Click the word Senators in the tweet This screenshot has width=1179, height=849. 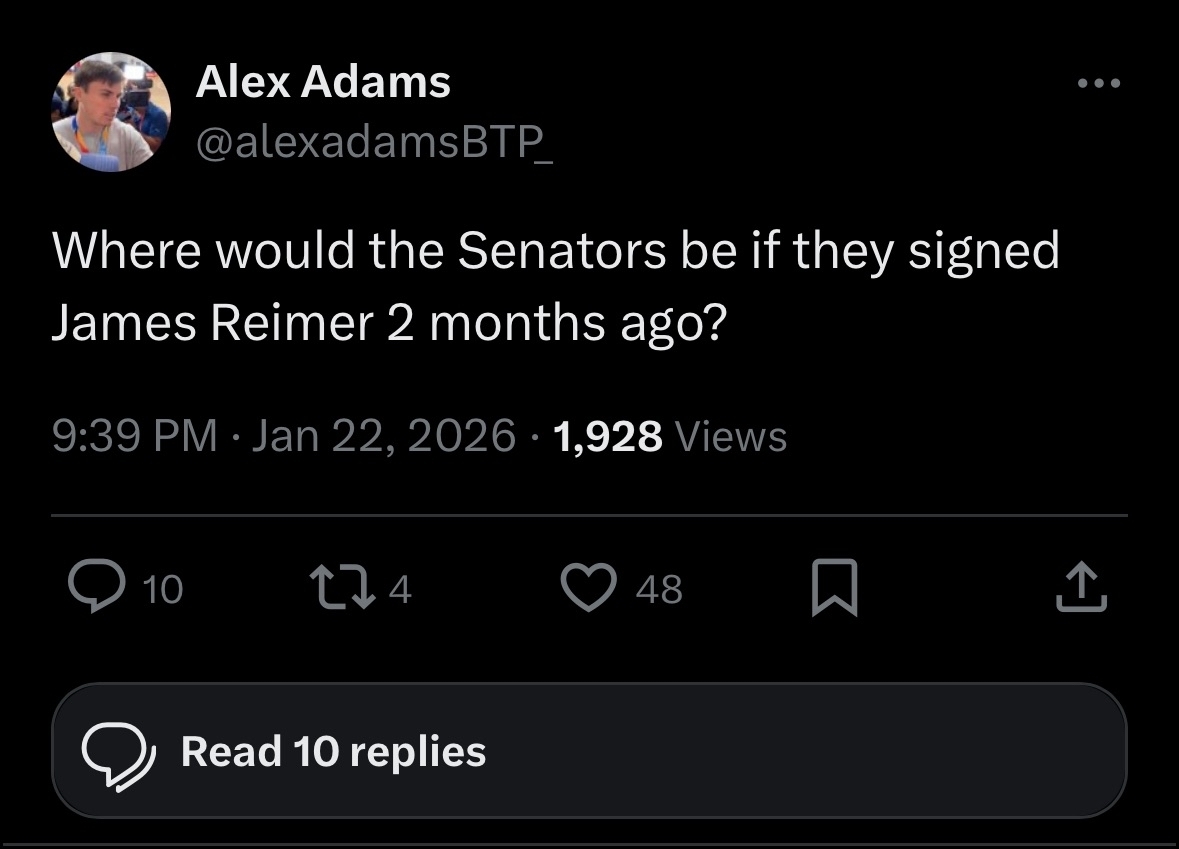point(561,250)
